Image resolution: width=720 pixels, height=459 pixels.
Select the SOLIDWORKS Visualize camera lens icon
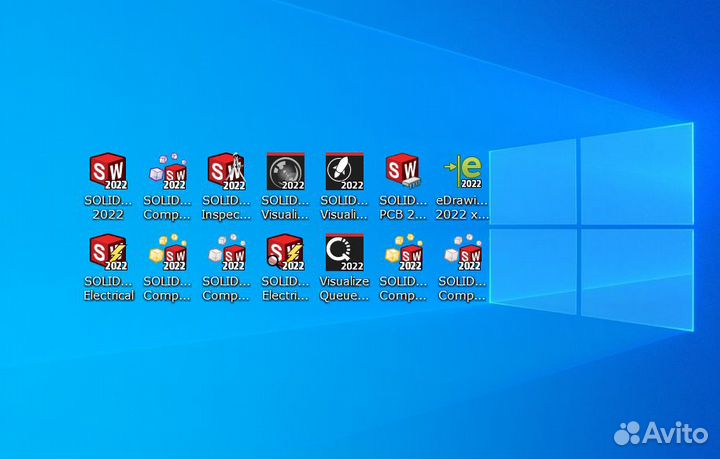[x=285, y=172]
